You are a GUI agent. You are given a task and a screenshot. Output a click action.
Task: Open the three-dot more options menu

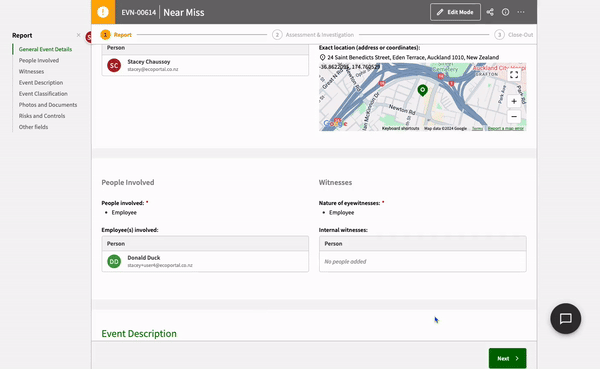click(x=521, y=12)
